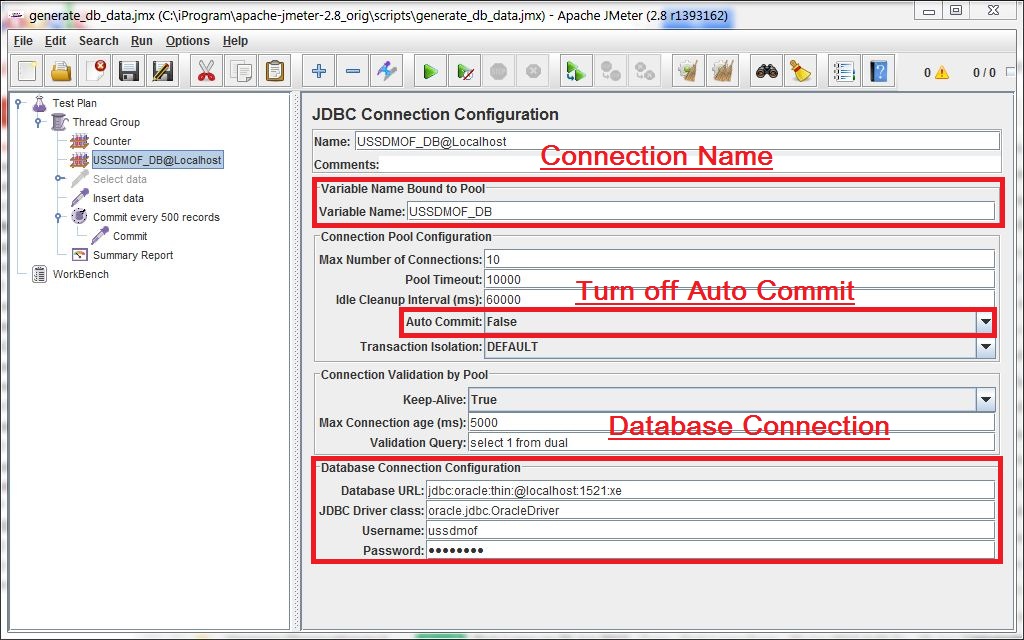
Task: Click Max Number of Connections field
Action: (x=739, y=259)
